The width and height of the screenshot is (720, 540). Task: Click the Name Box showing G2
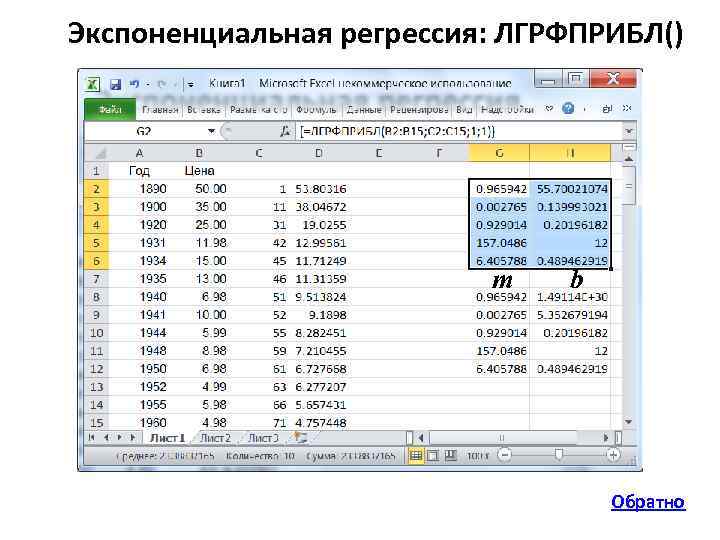[x=144, y=131]
